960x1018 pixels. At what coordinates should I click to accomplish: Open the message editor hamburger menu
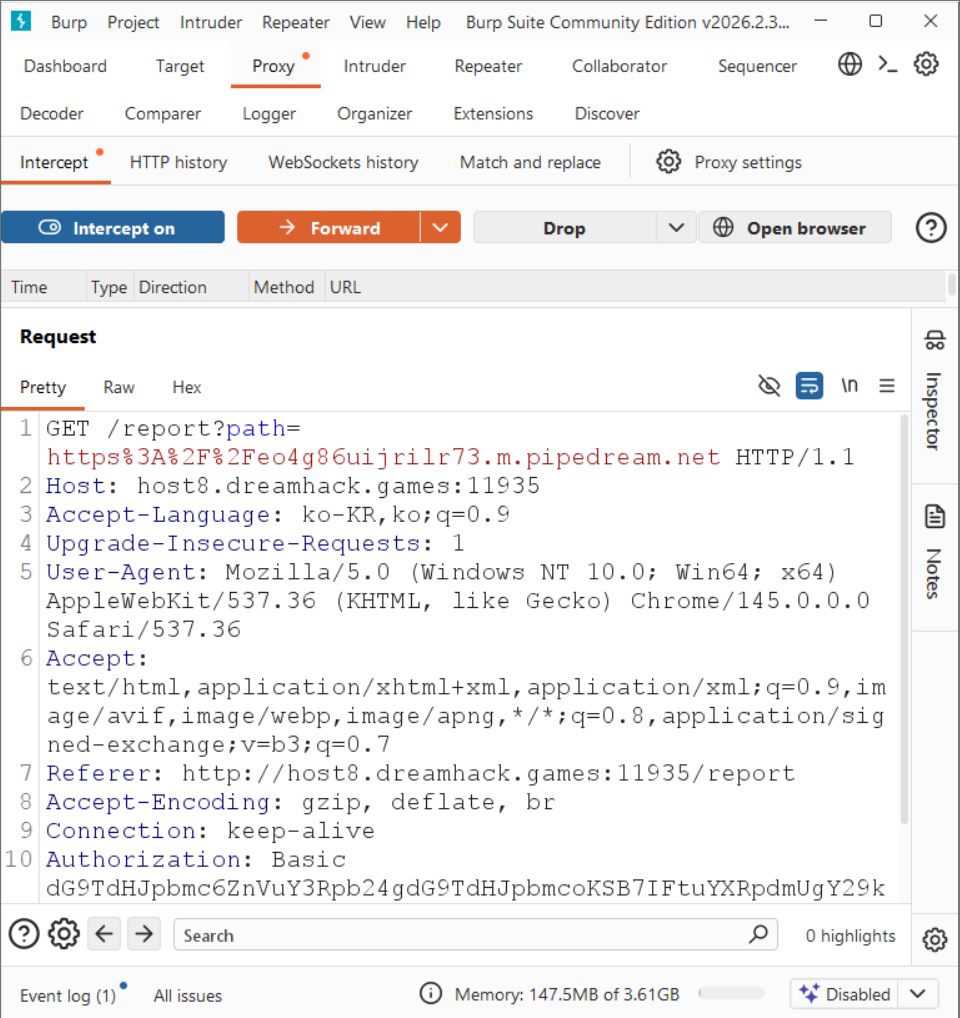tap(887, 386)
